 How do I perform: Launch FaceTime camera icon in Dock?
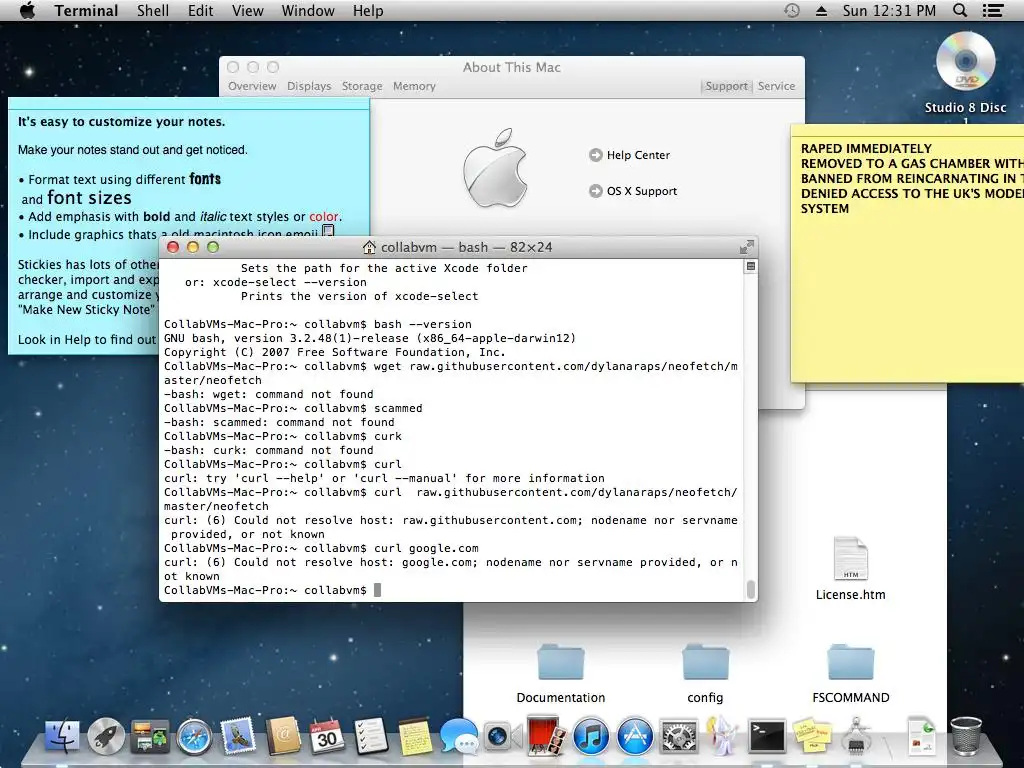[x=503, y=737]
